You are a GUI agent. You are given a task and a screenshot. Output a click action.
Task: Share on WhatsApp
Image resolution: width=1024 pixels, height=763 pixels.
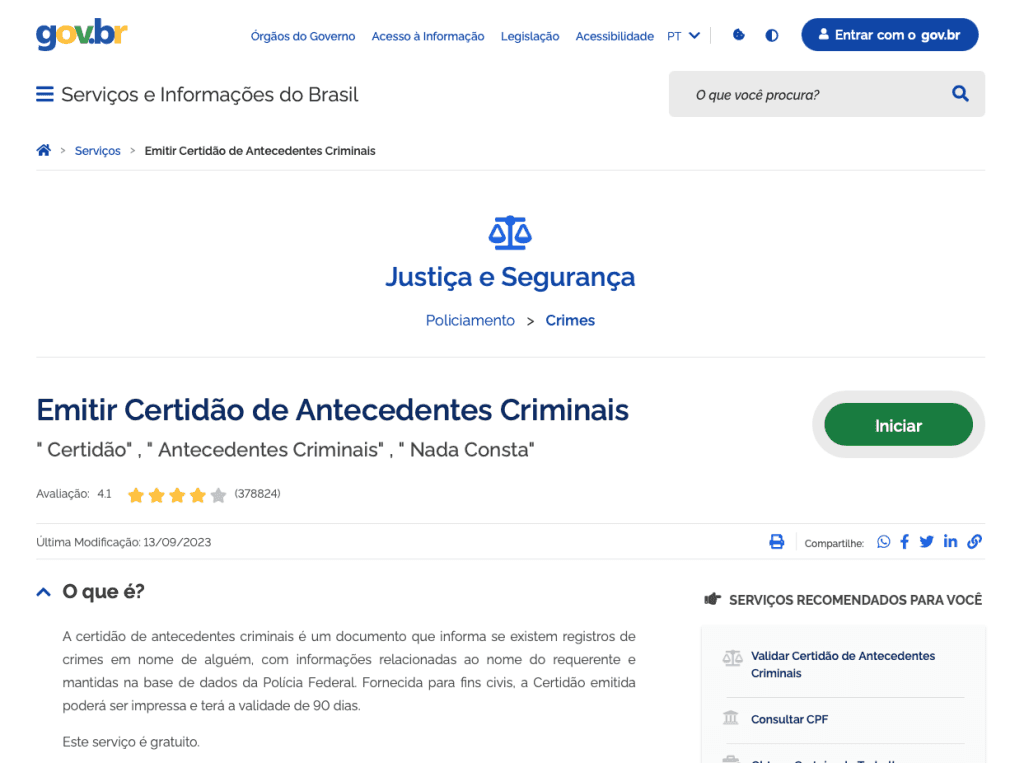pos(884,542)
